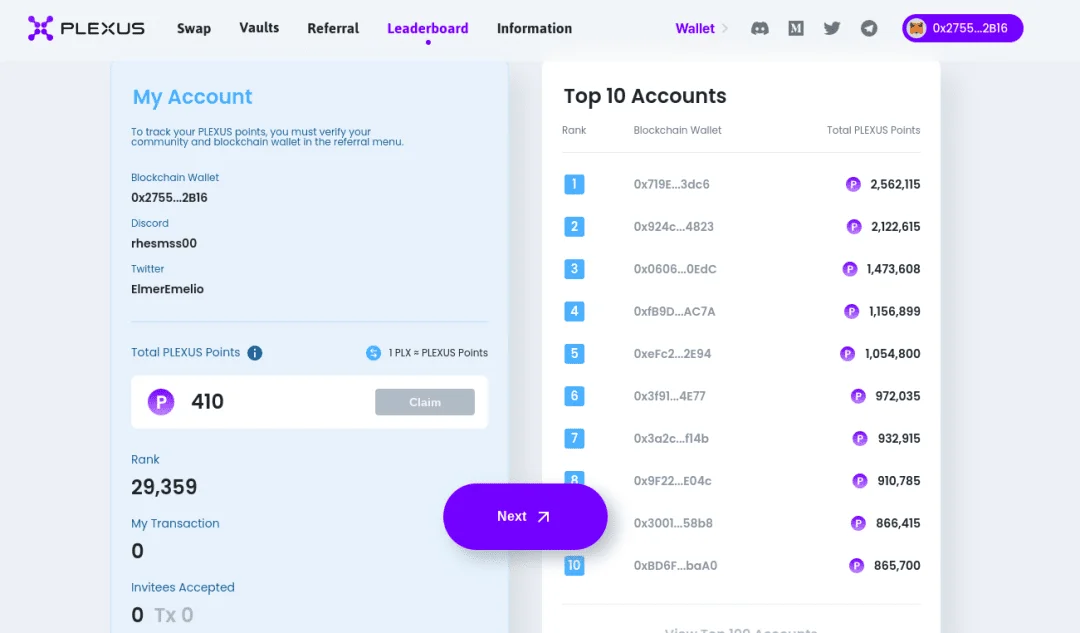Open the Swap menu item

[x=194, y=28]
